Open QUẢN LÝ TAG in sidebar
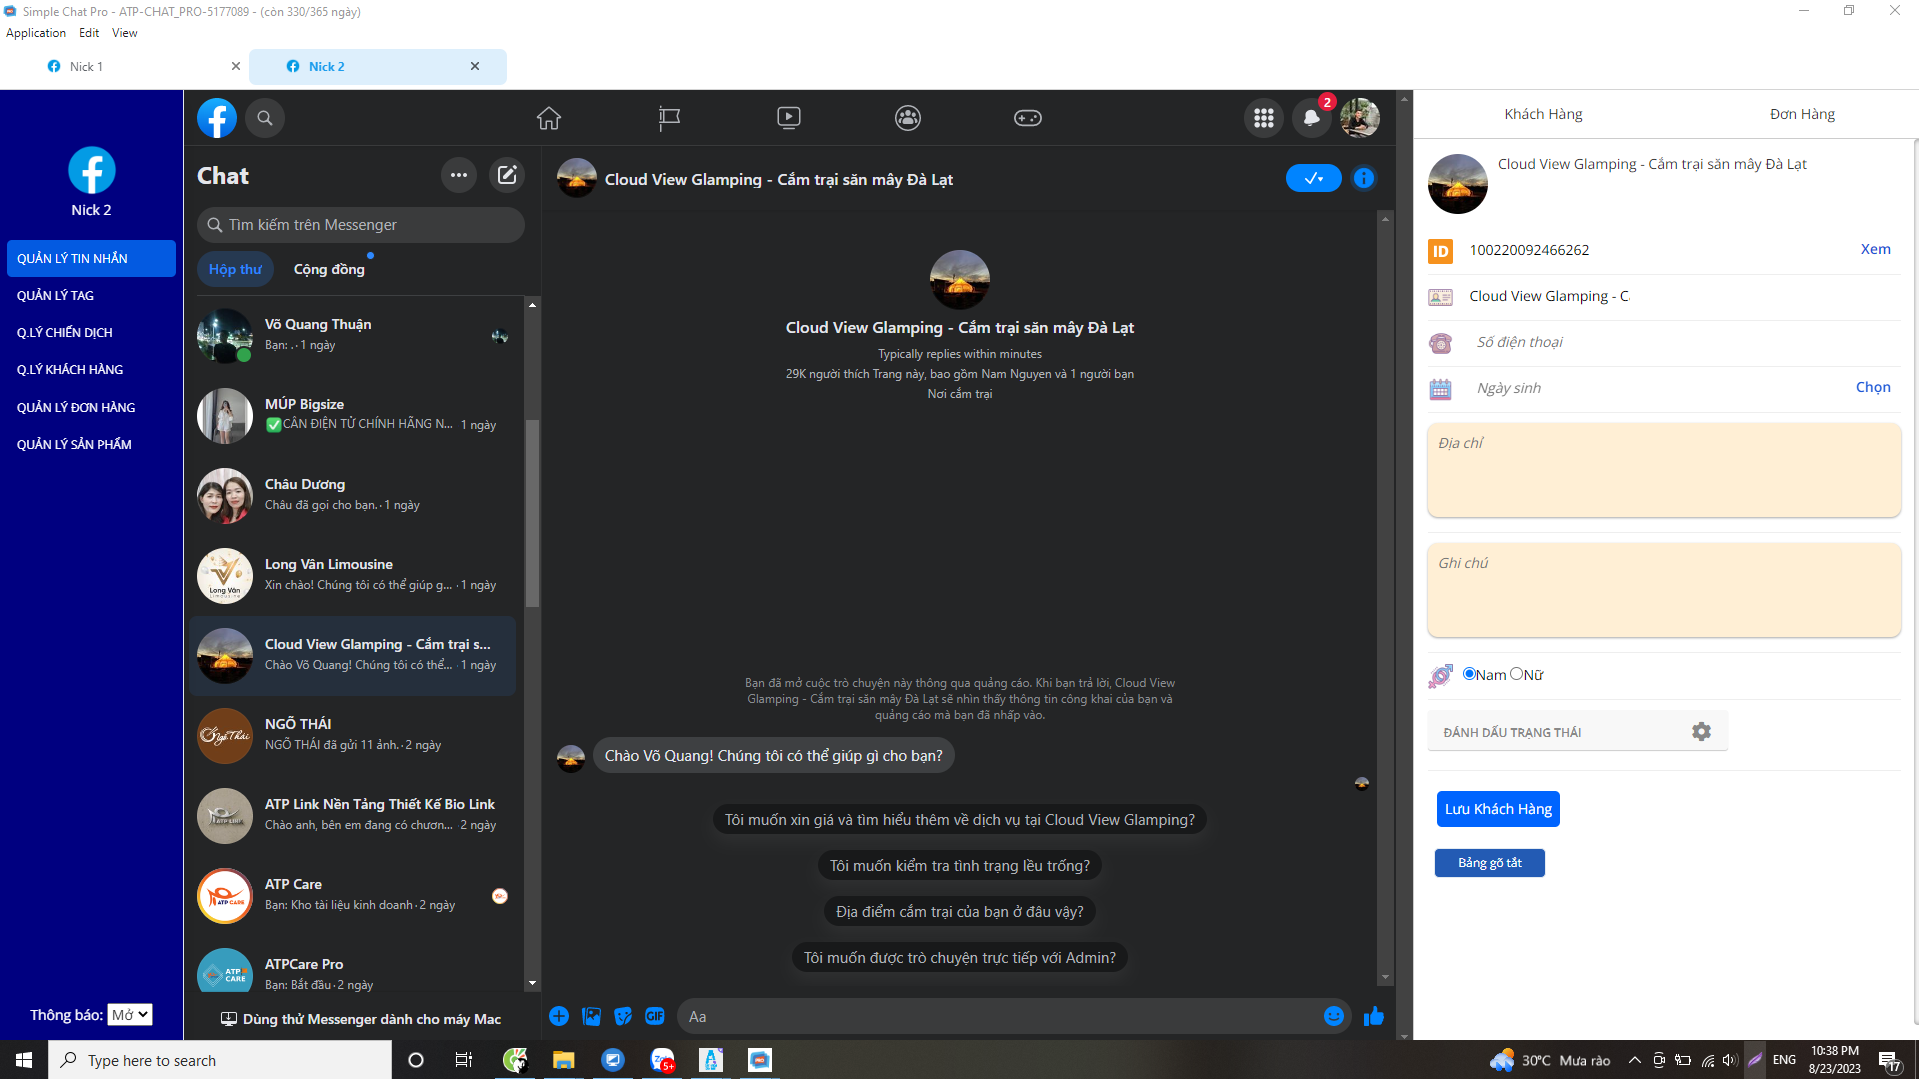The height and width of the screenshot is (1079, 1919). (x=91, y=295)
